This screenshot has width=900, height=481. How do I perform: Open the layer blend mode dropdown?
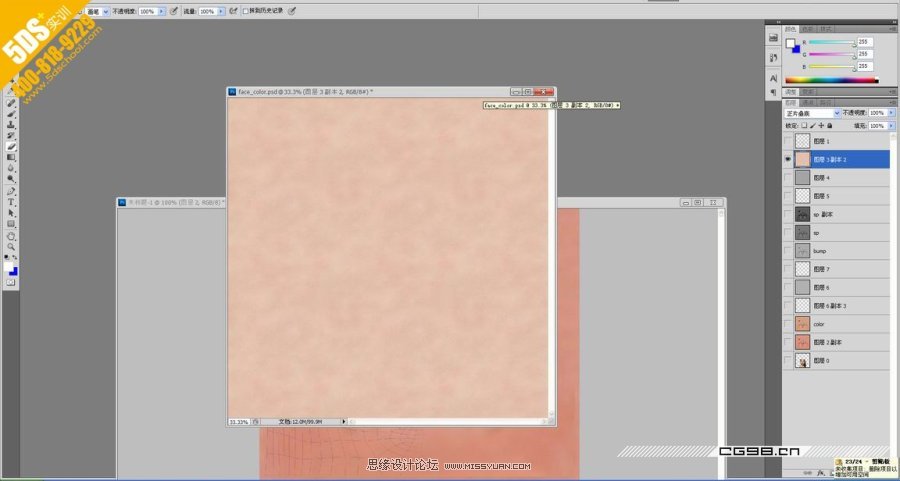point(810,113)
